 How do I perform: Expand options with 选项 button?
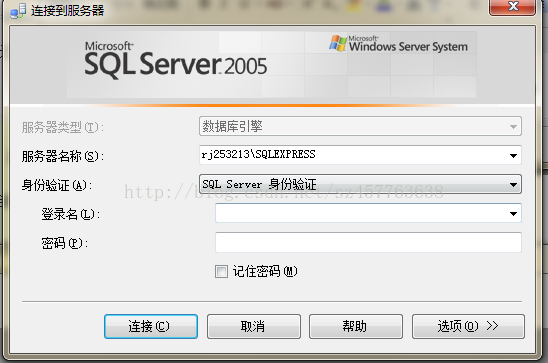point(468,326)
